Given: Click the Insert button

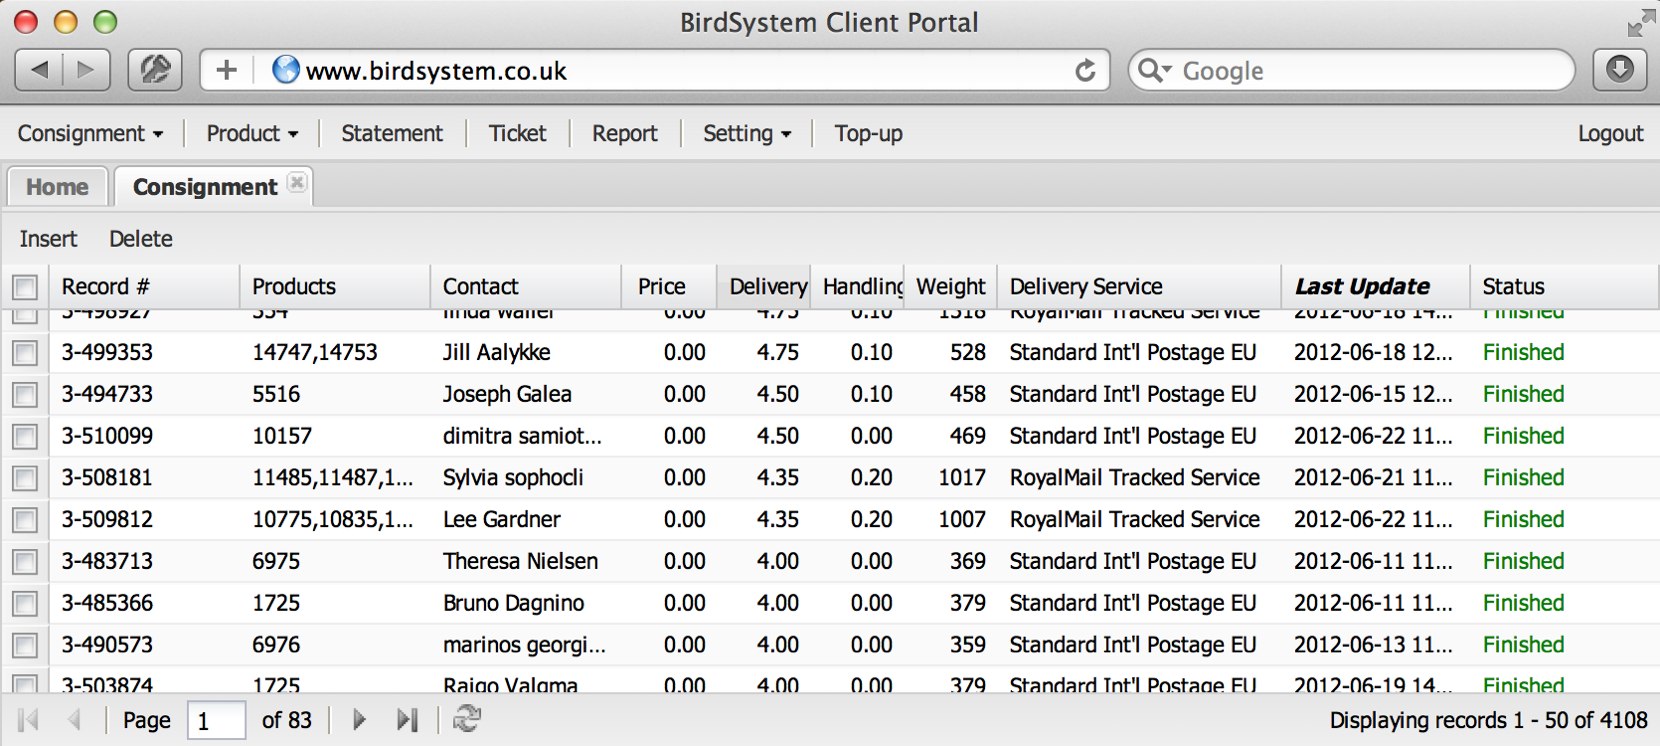Looking at the screenshot, I should tap(48, 239).
